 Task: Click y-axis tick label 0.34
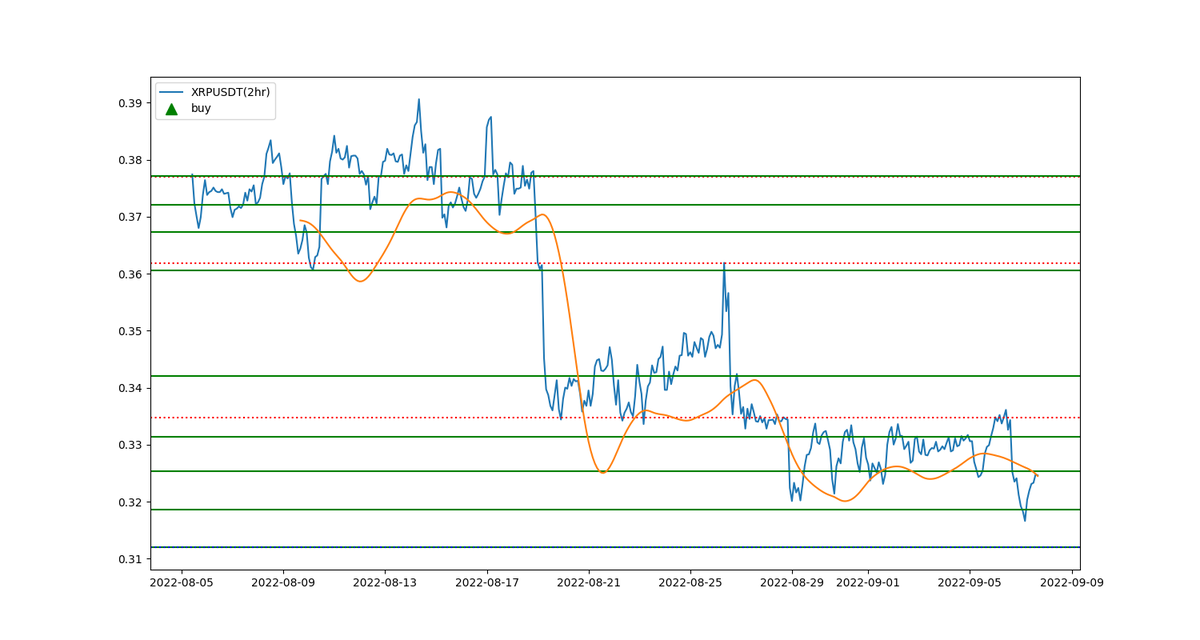coord(130,388)
